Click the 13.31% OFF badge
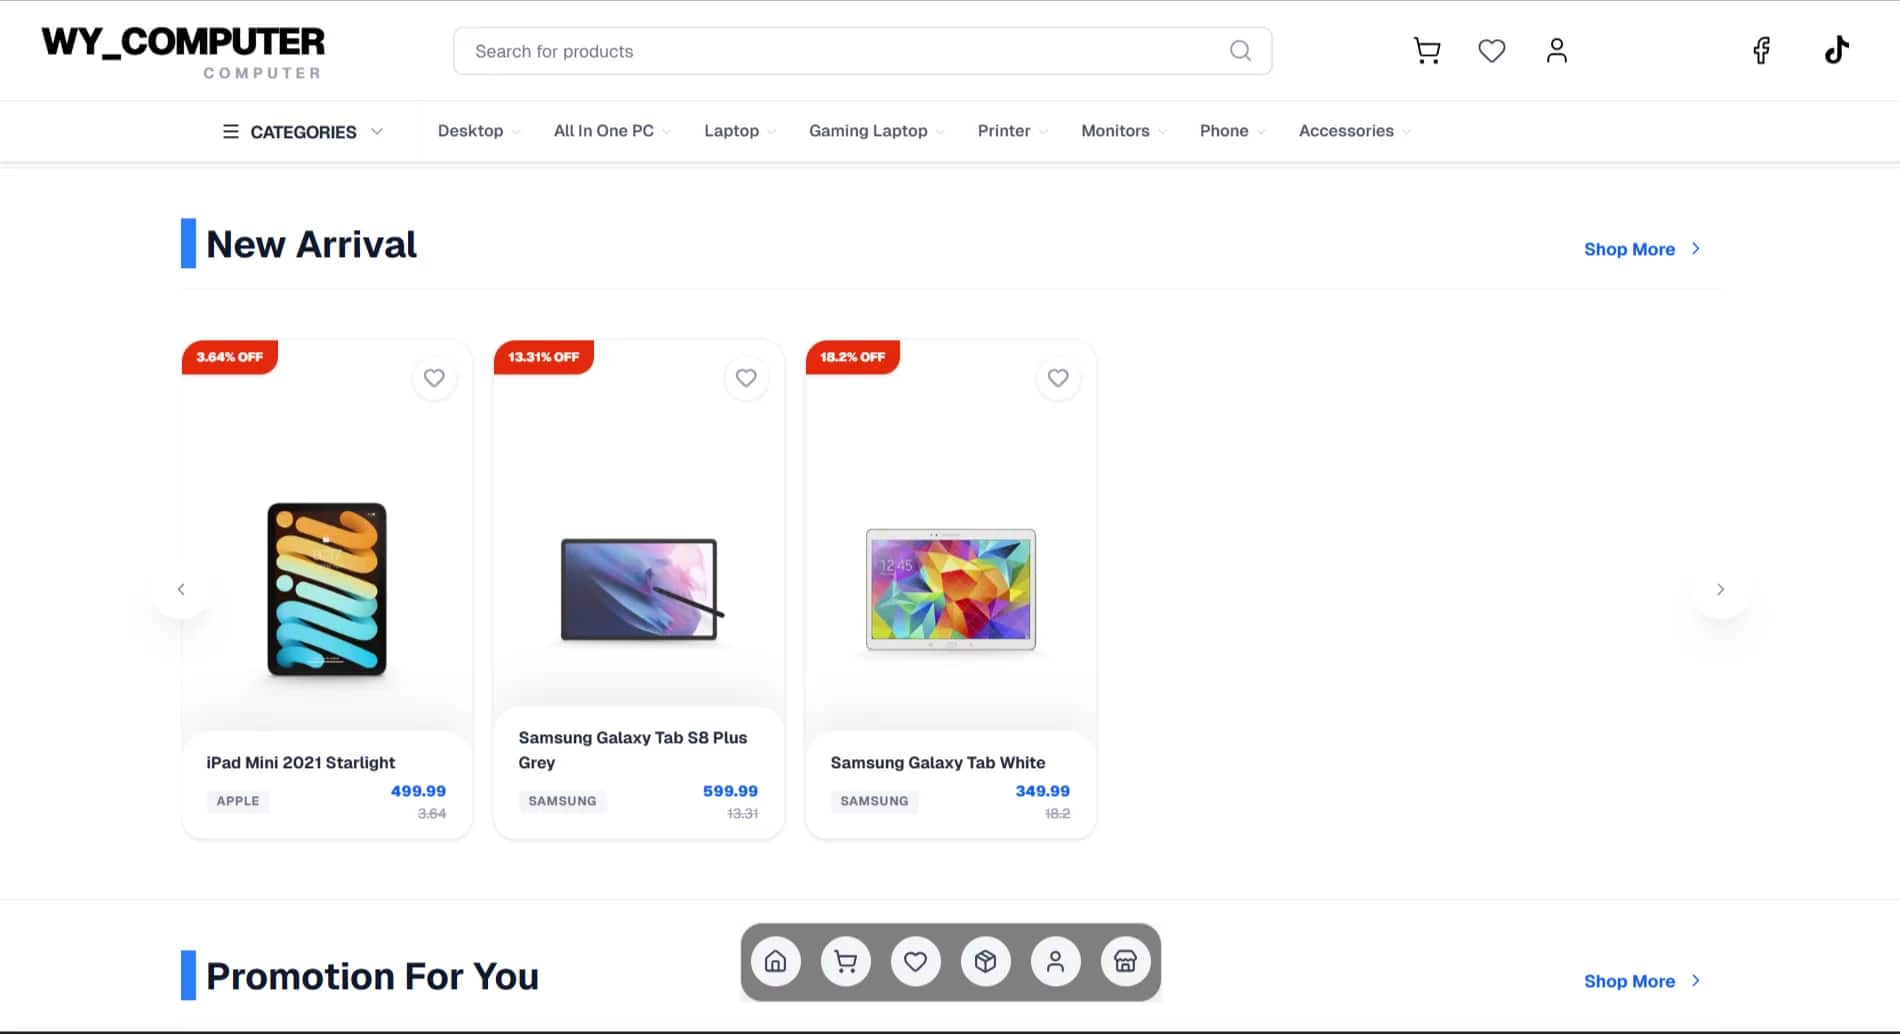The height and width of the screenshot is (1034, 1900). point(543,357)
